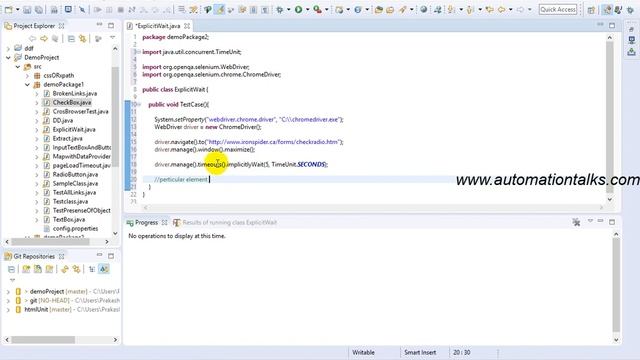Viewport: 640px width, 360px height.
Task: Click the Open Perspective icon
Action: pyautogui.click(x=591, y=9)
